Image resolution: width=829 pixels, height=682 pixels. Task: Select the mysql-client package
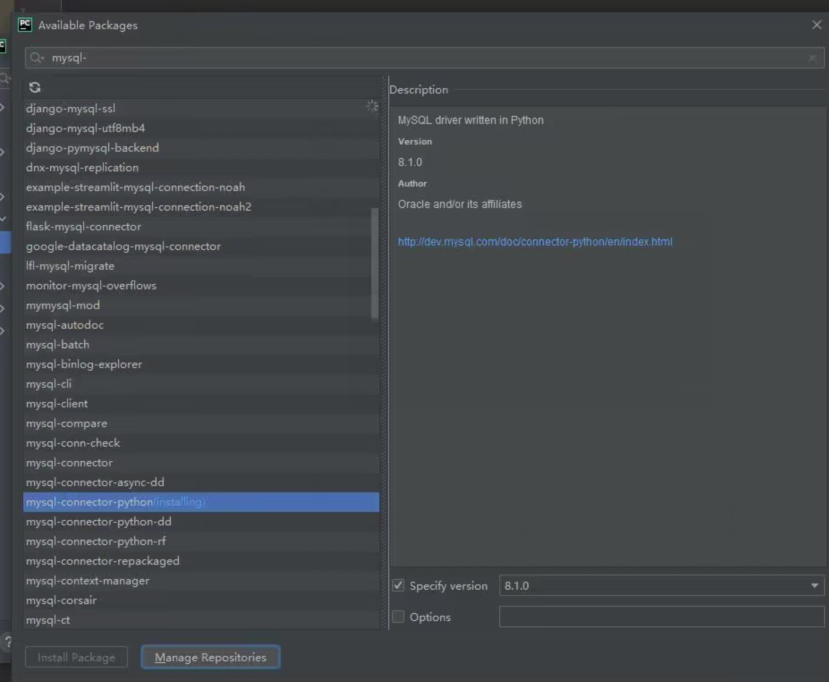[57, 404]
